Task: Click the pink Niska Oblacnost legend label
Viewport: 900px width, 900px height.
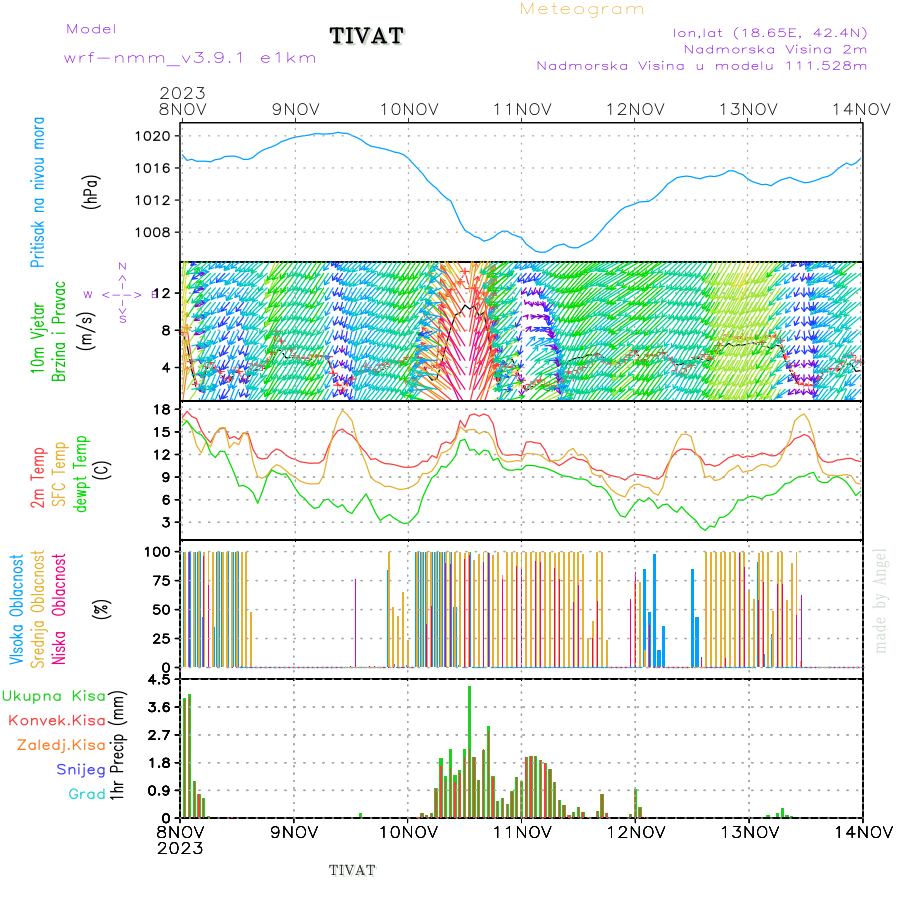Action: (x=59, y=610)
